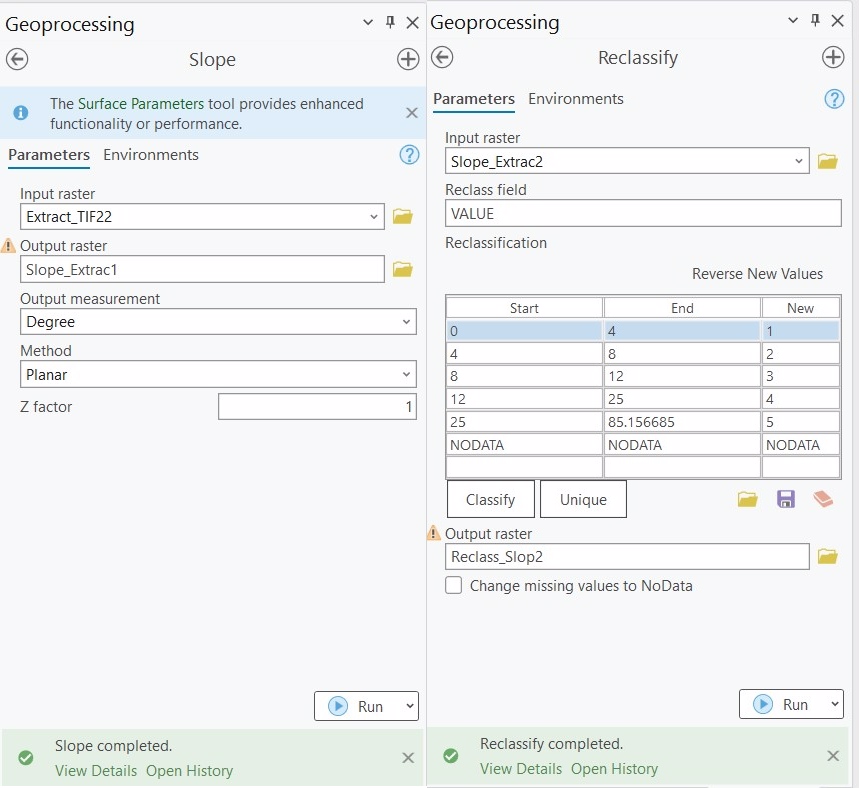
Task: Load a reclassification table from file
Action: (747, 499)
